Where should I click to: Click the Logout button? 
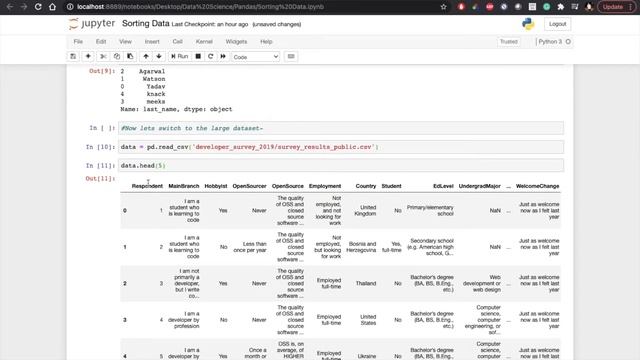pos(557,24)
